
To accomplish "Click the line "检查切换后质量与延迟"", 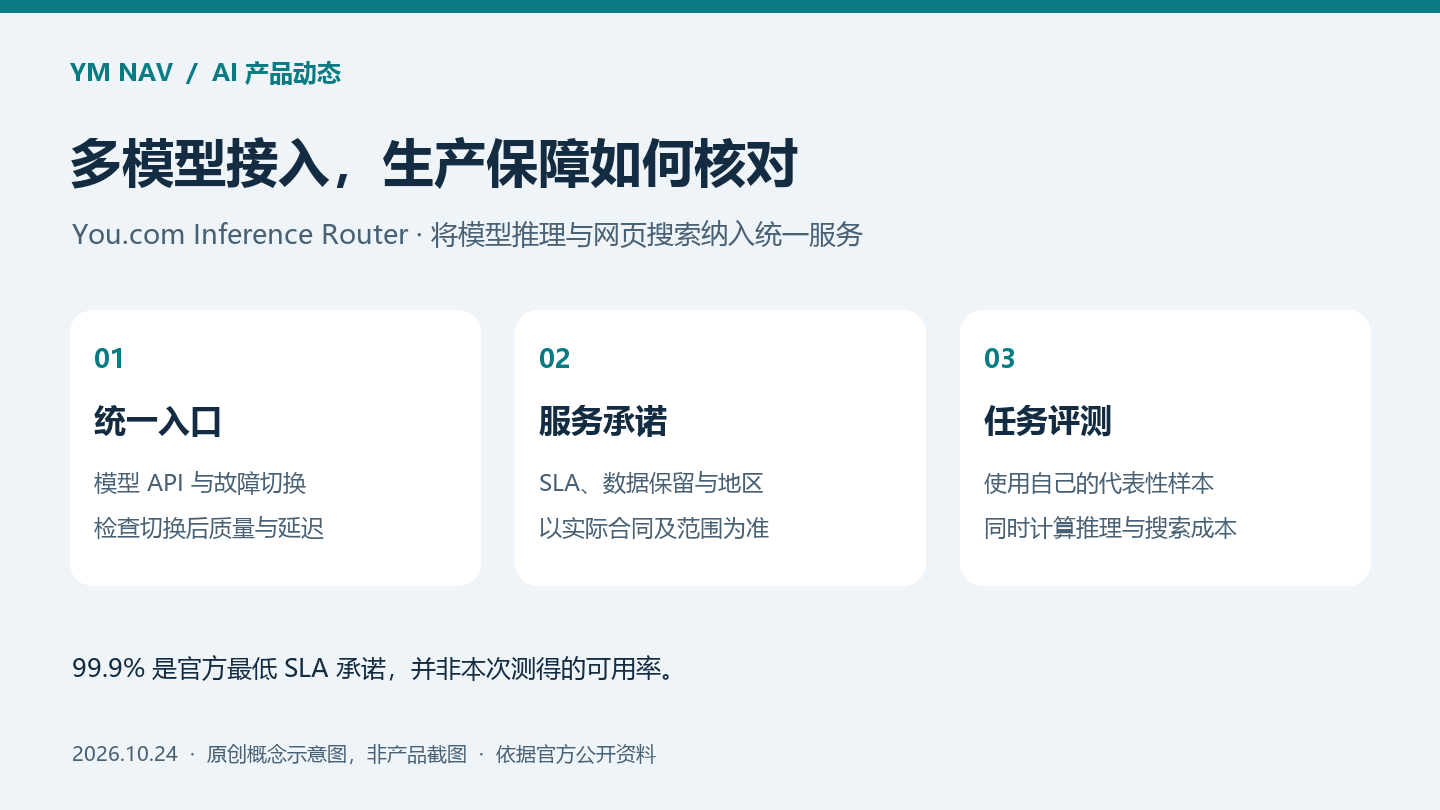I will pyautogui.click(x=209, y=528).
